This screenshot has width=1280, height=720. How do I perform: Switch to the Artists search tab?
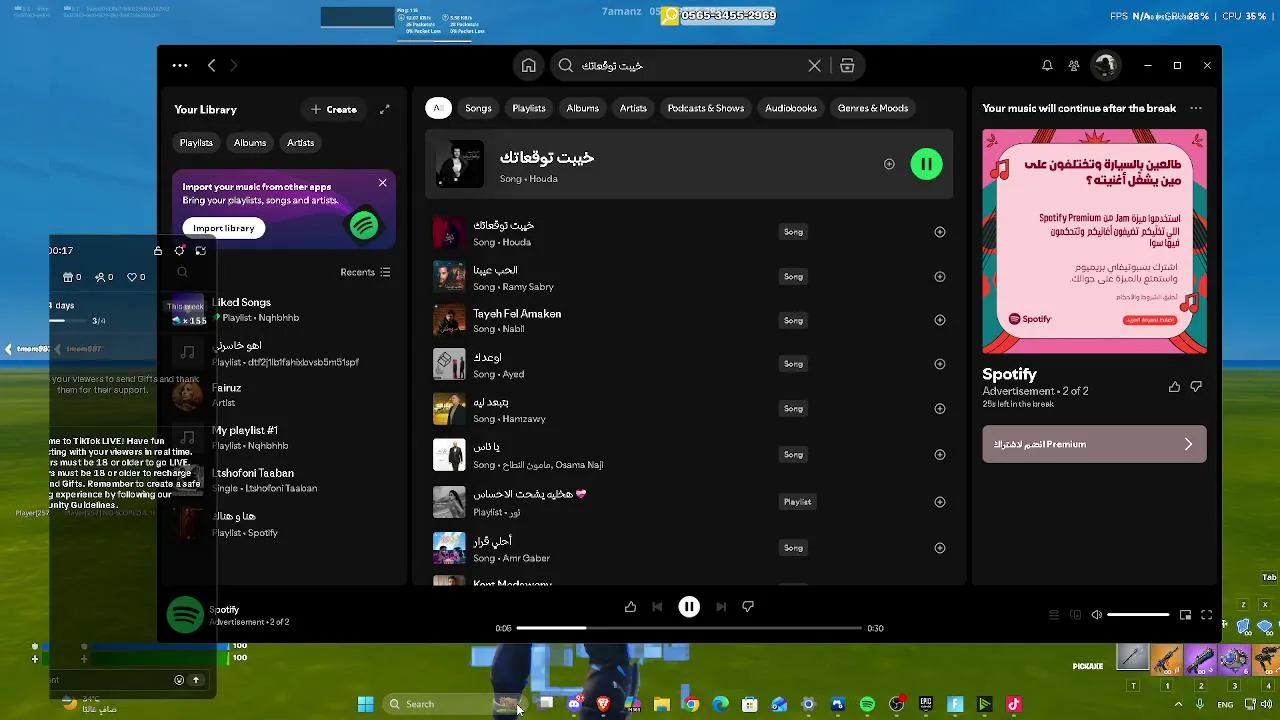[x=633, y=108]
